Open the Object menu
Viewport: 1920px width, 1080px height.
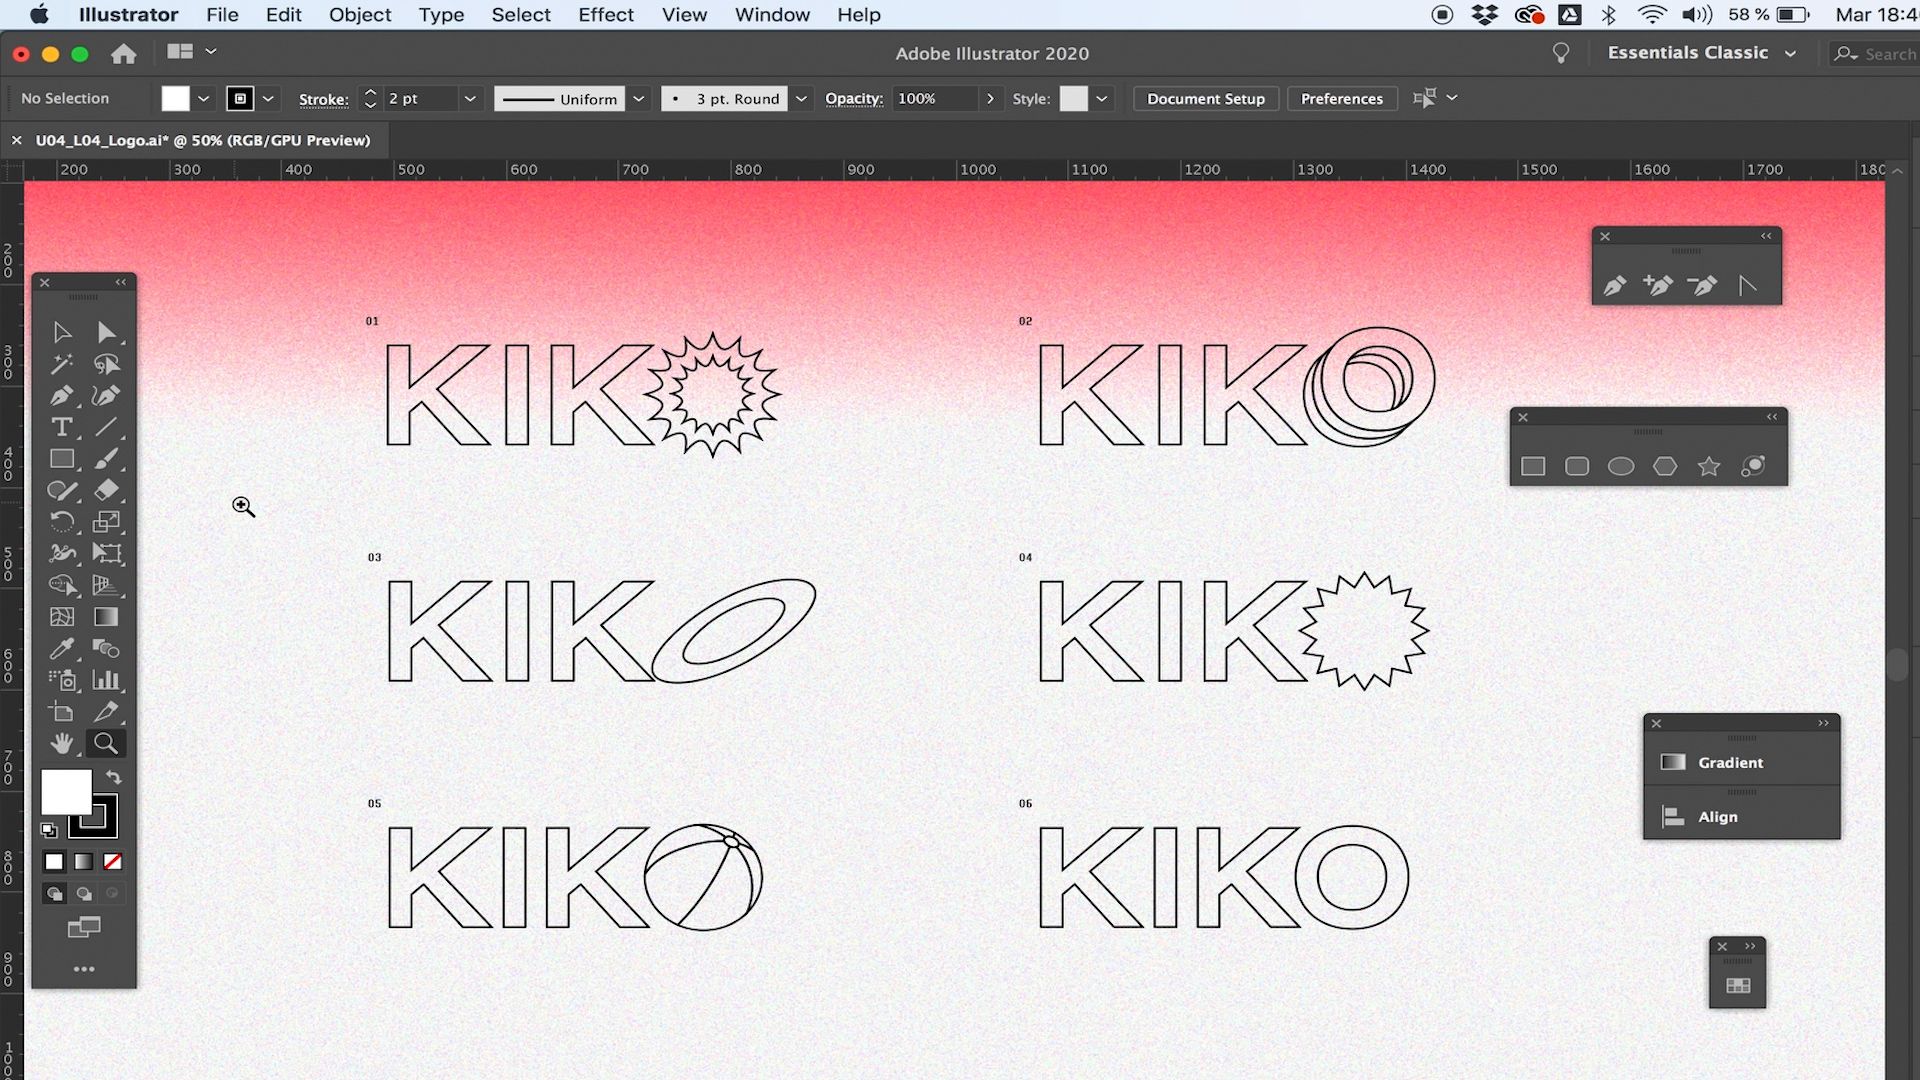tap(360, 15)
